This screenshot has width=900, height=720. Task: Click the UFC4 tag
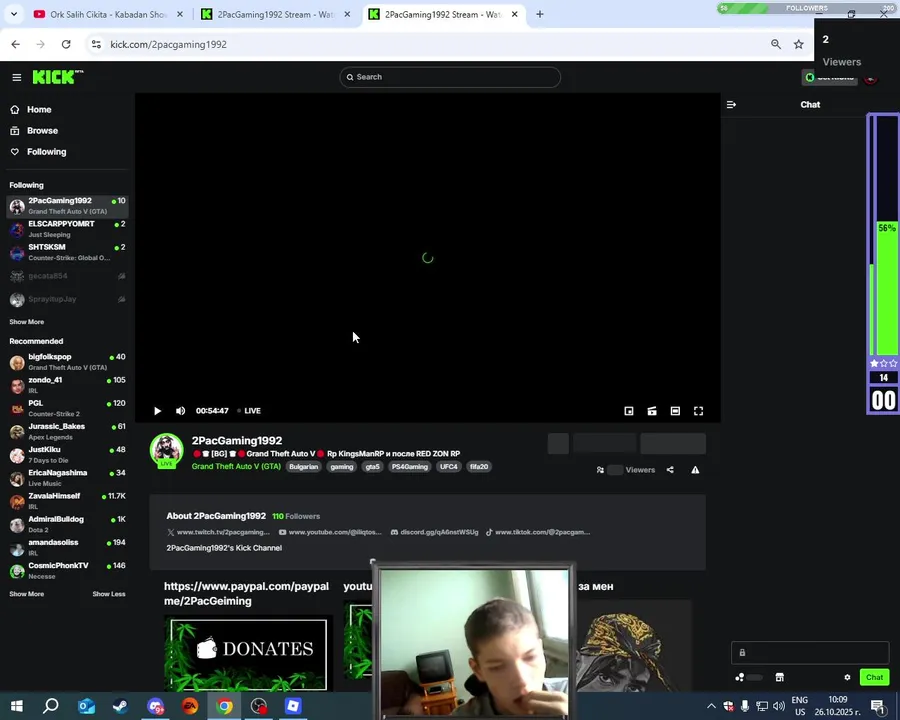(x=449, y=467)
